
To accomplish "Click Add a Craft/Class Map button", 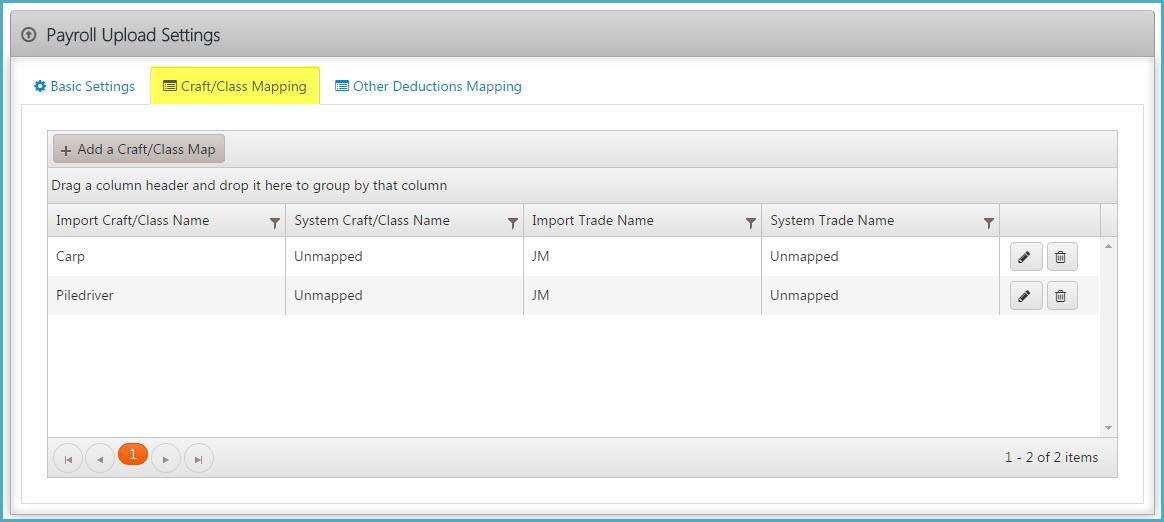I will click(139, 149).
